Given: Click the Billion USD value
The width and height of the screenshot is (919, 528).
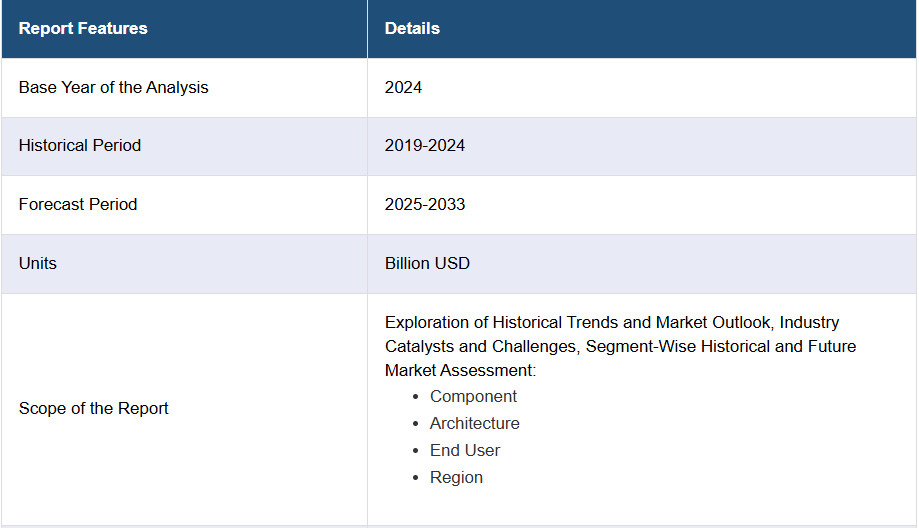Looking at the screenshot, I should point(427,263).
